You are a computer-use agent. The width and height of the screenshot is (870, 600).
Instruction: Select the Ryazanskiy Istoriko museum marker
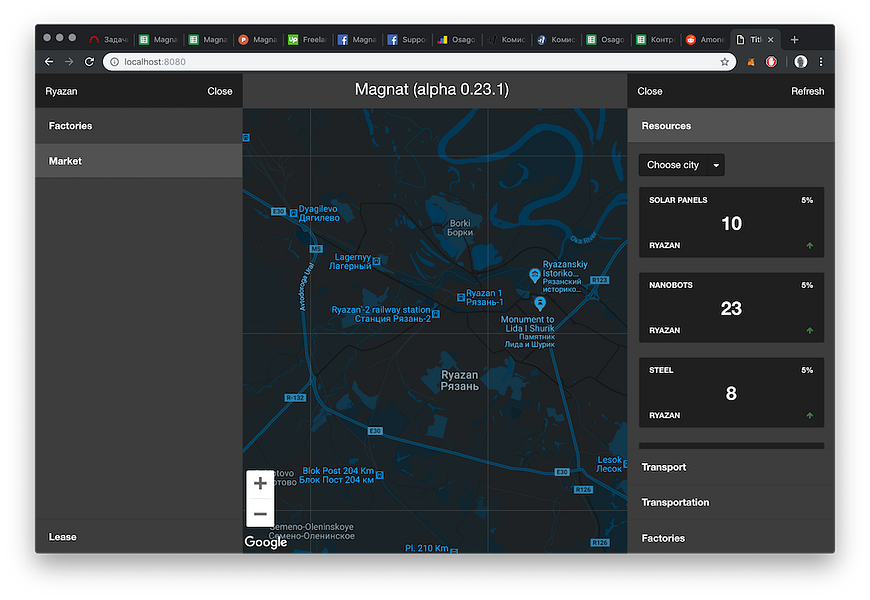point(534,275)
